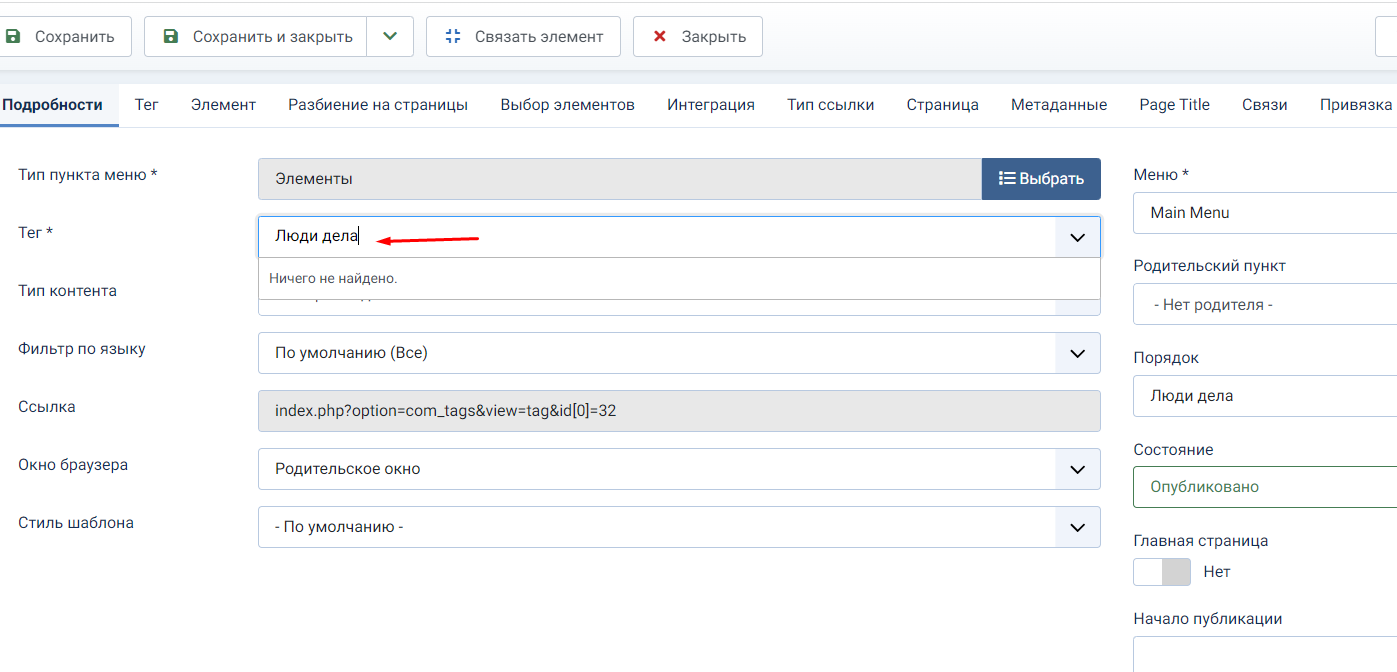Click the Тип контента label
Viewport: 1397px width, 672px height.
click(67, 291)
